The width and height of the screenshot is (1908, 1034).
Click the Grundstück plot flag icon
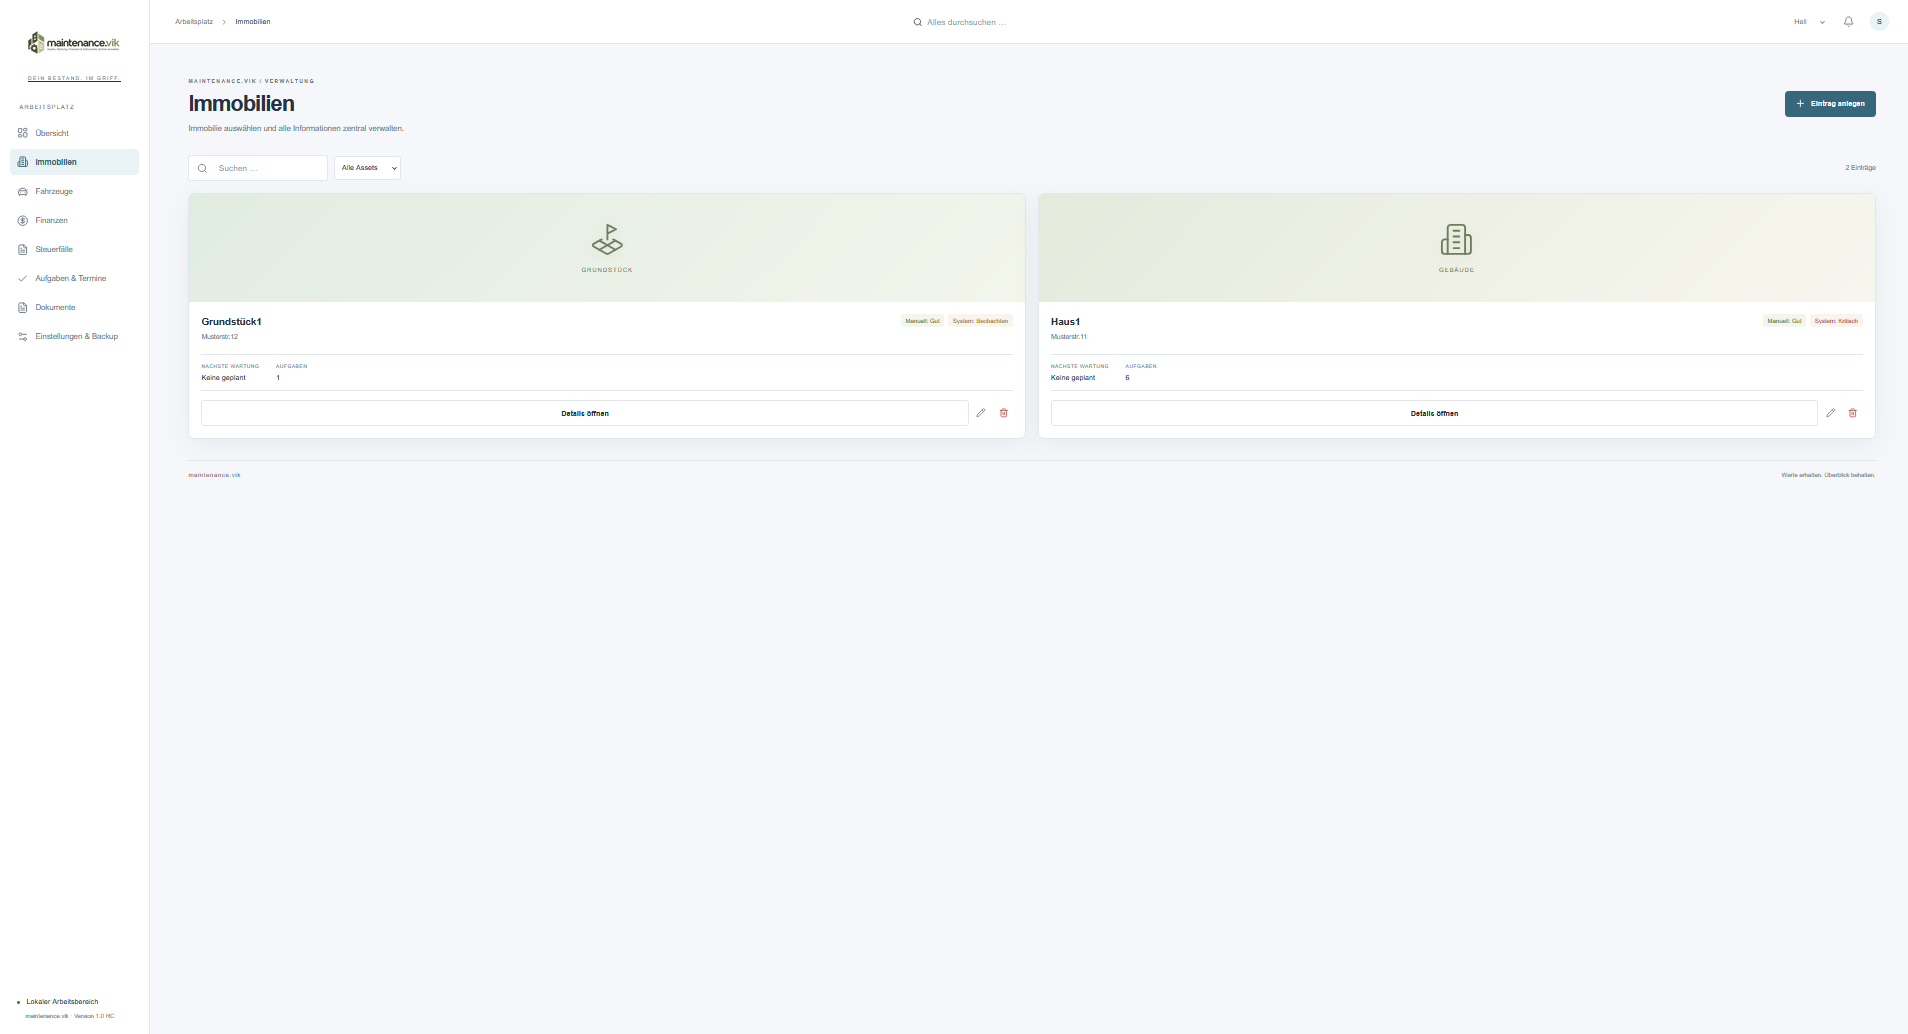click(x=607, y=239)
